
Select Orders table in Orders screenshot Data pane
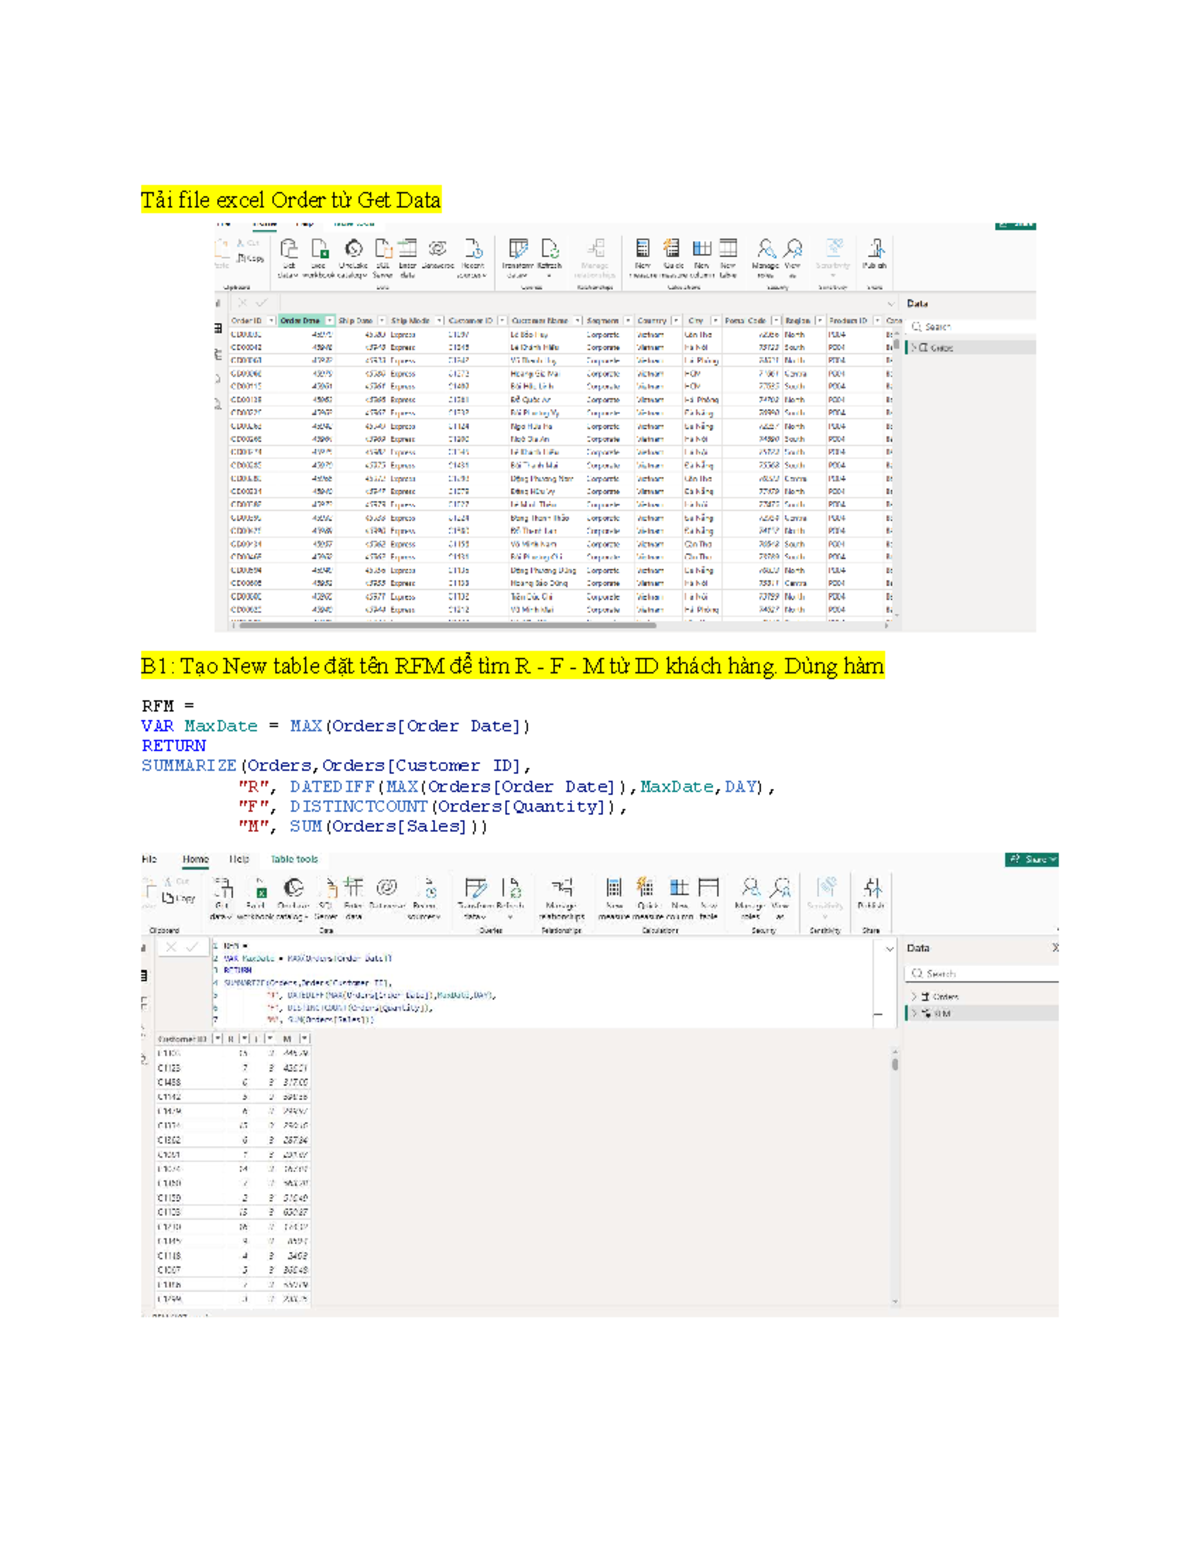(x=970, y=348)
